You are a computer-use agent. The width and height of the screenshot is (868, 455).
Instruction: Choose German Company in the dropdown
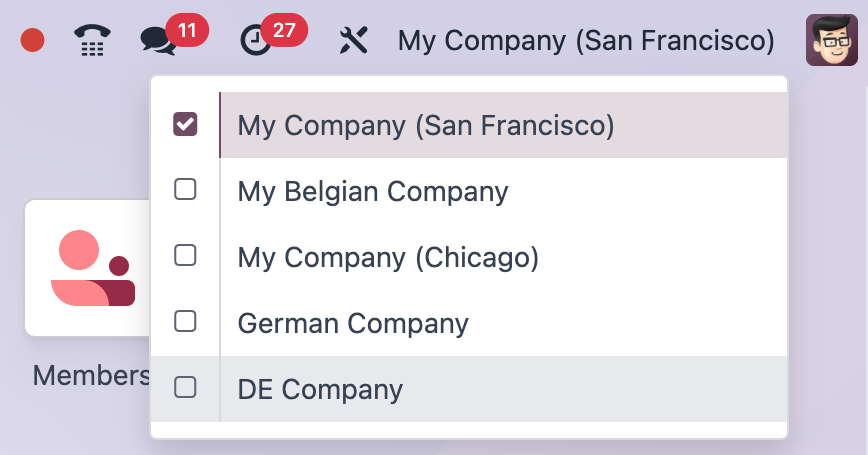click(353, 323)
